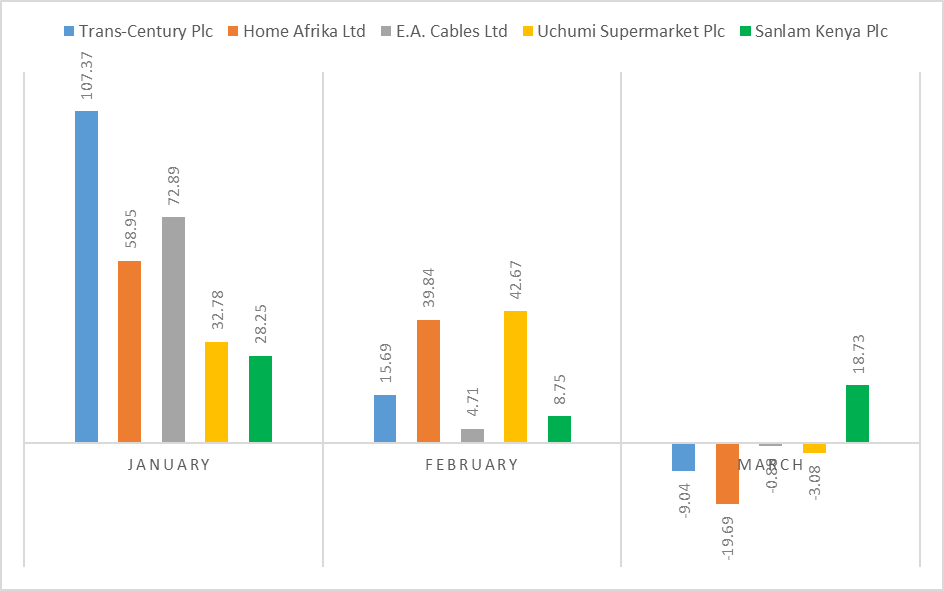Click the January gray bar labeled 72.89

(x=173, y=329)
